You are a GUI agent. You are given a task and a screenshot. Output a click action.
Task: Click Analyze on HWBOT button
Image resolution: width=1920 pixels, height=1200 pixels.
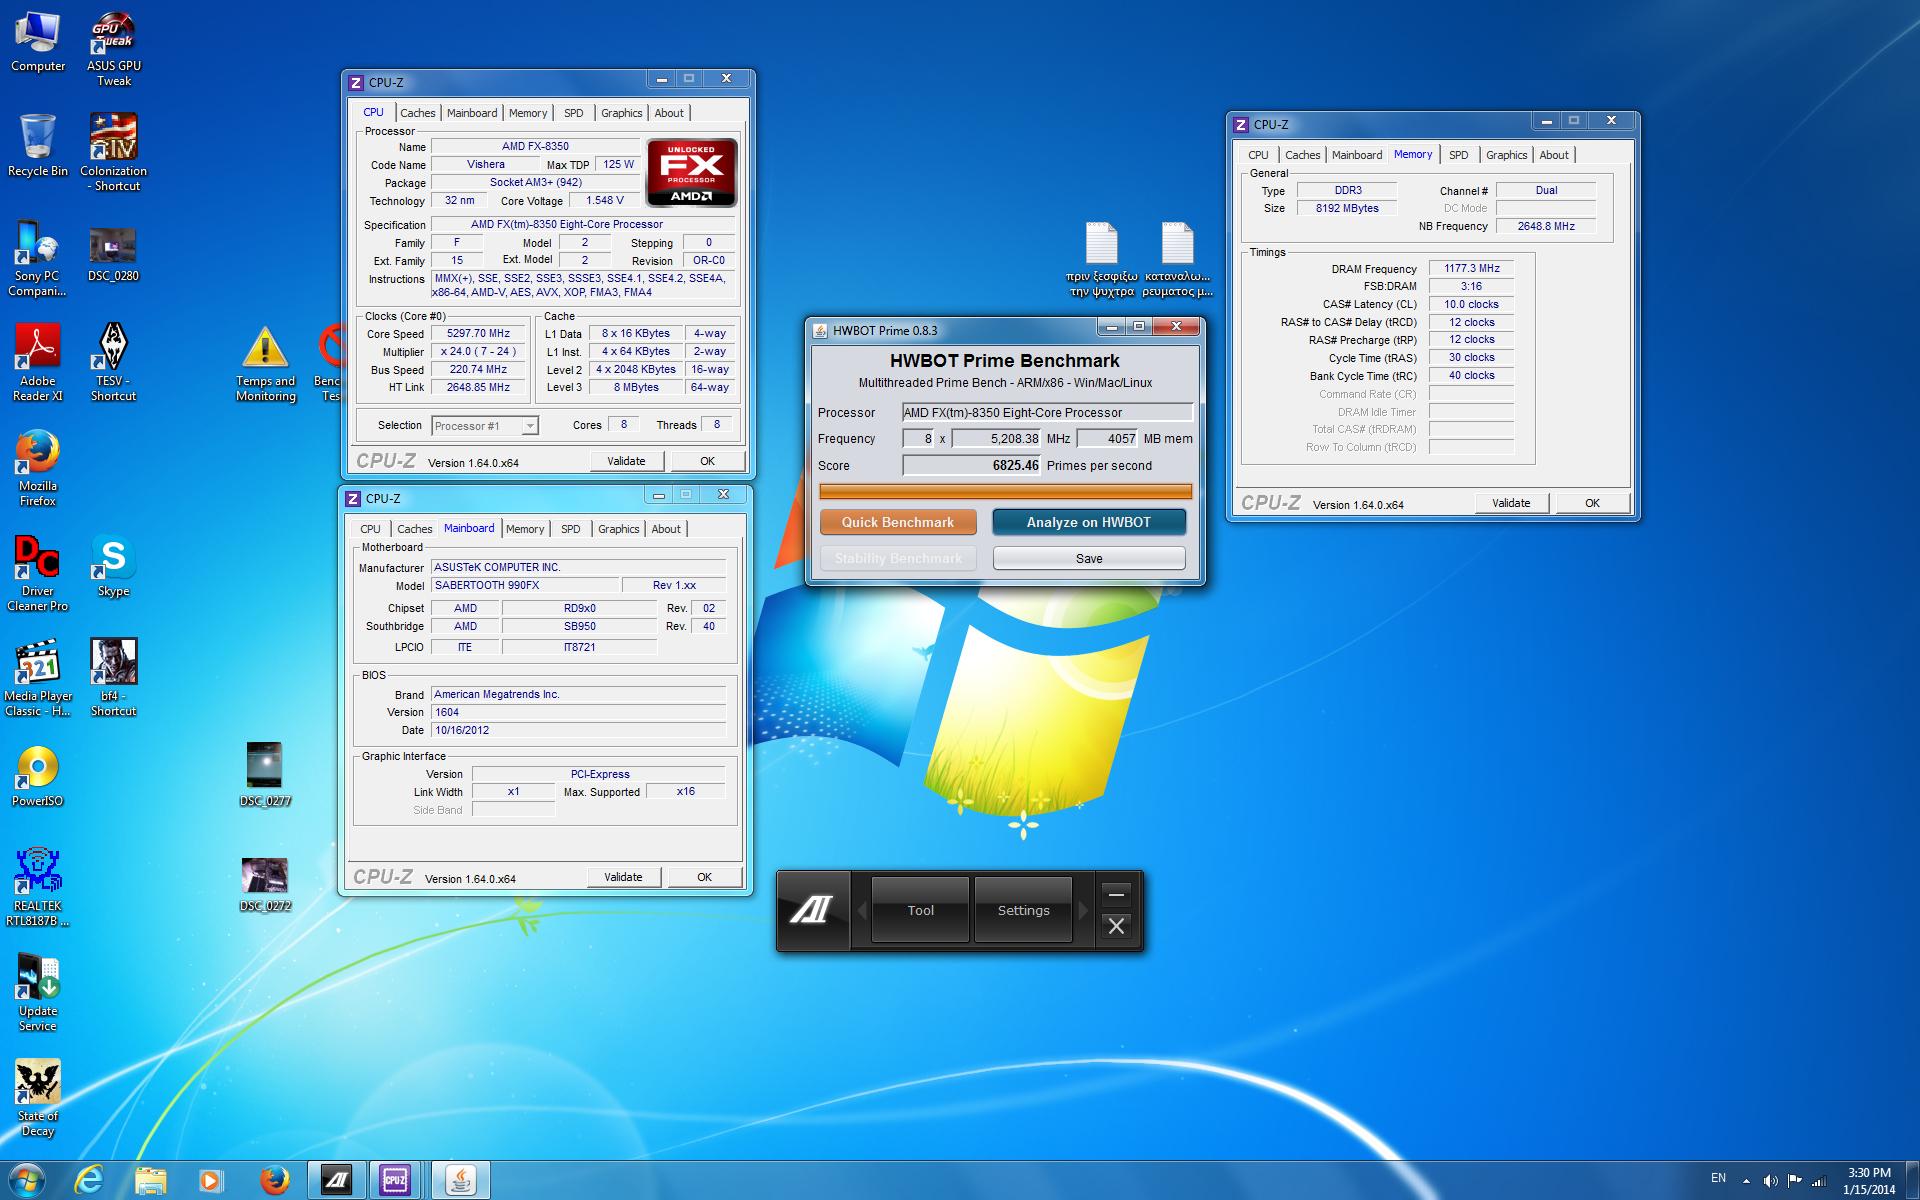click(x=1088, y=522)
